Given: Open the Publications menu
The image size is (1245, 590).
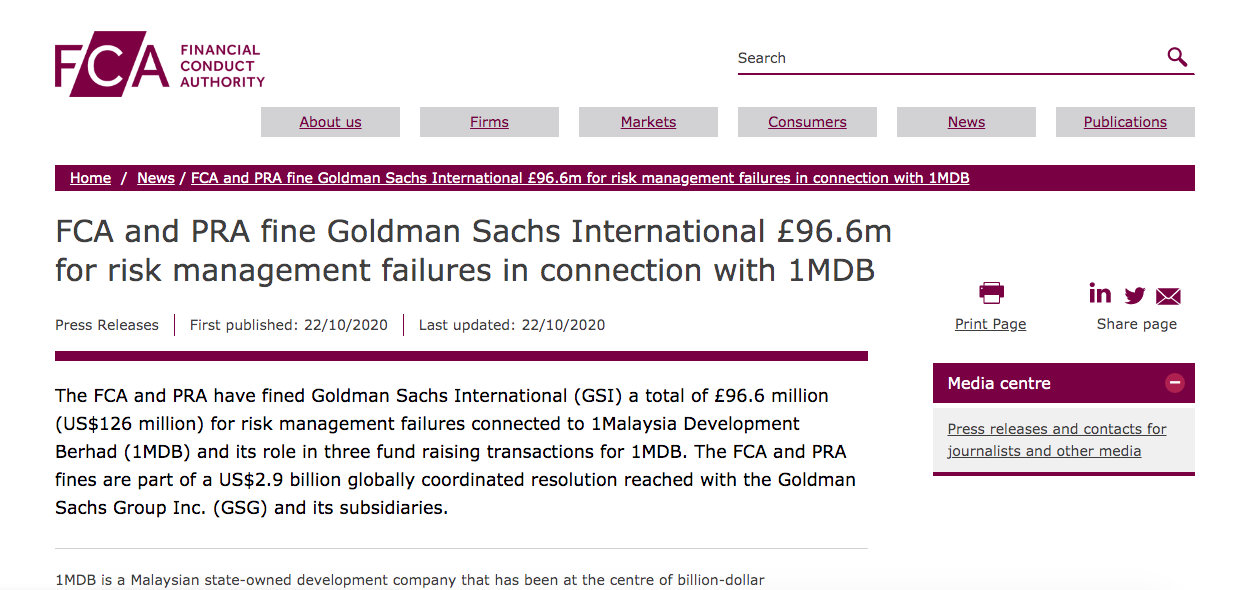Looking at the screenshot, I should click(1125, 122).
